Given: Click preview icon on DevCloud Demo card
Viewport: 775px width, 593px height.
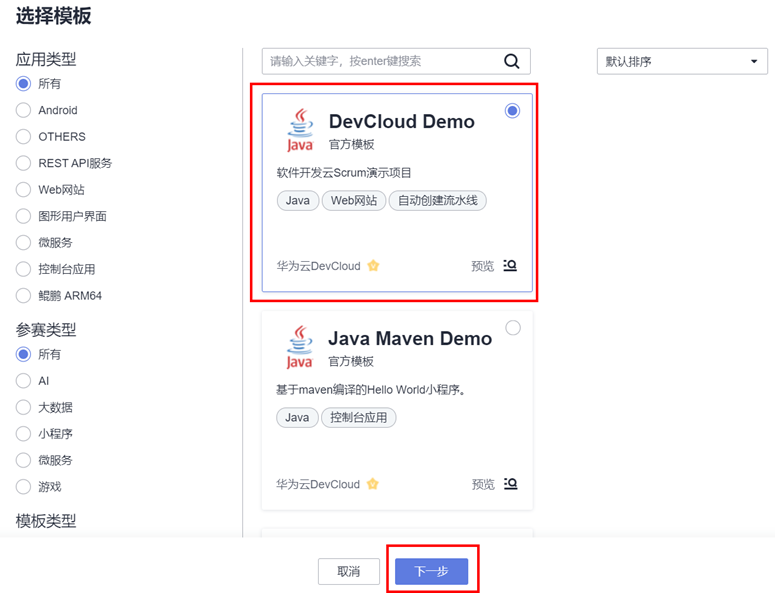Looking at the screenshot, I should point(510,265).
